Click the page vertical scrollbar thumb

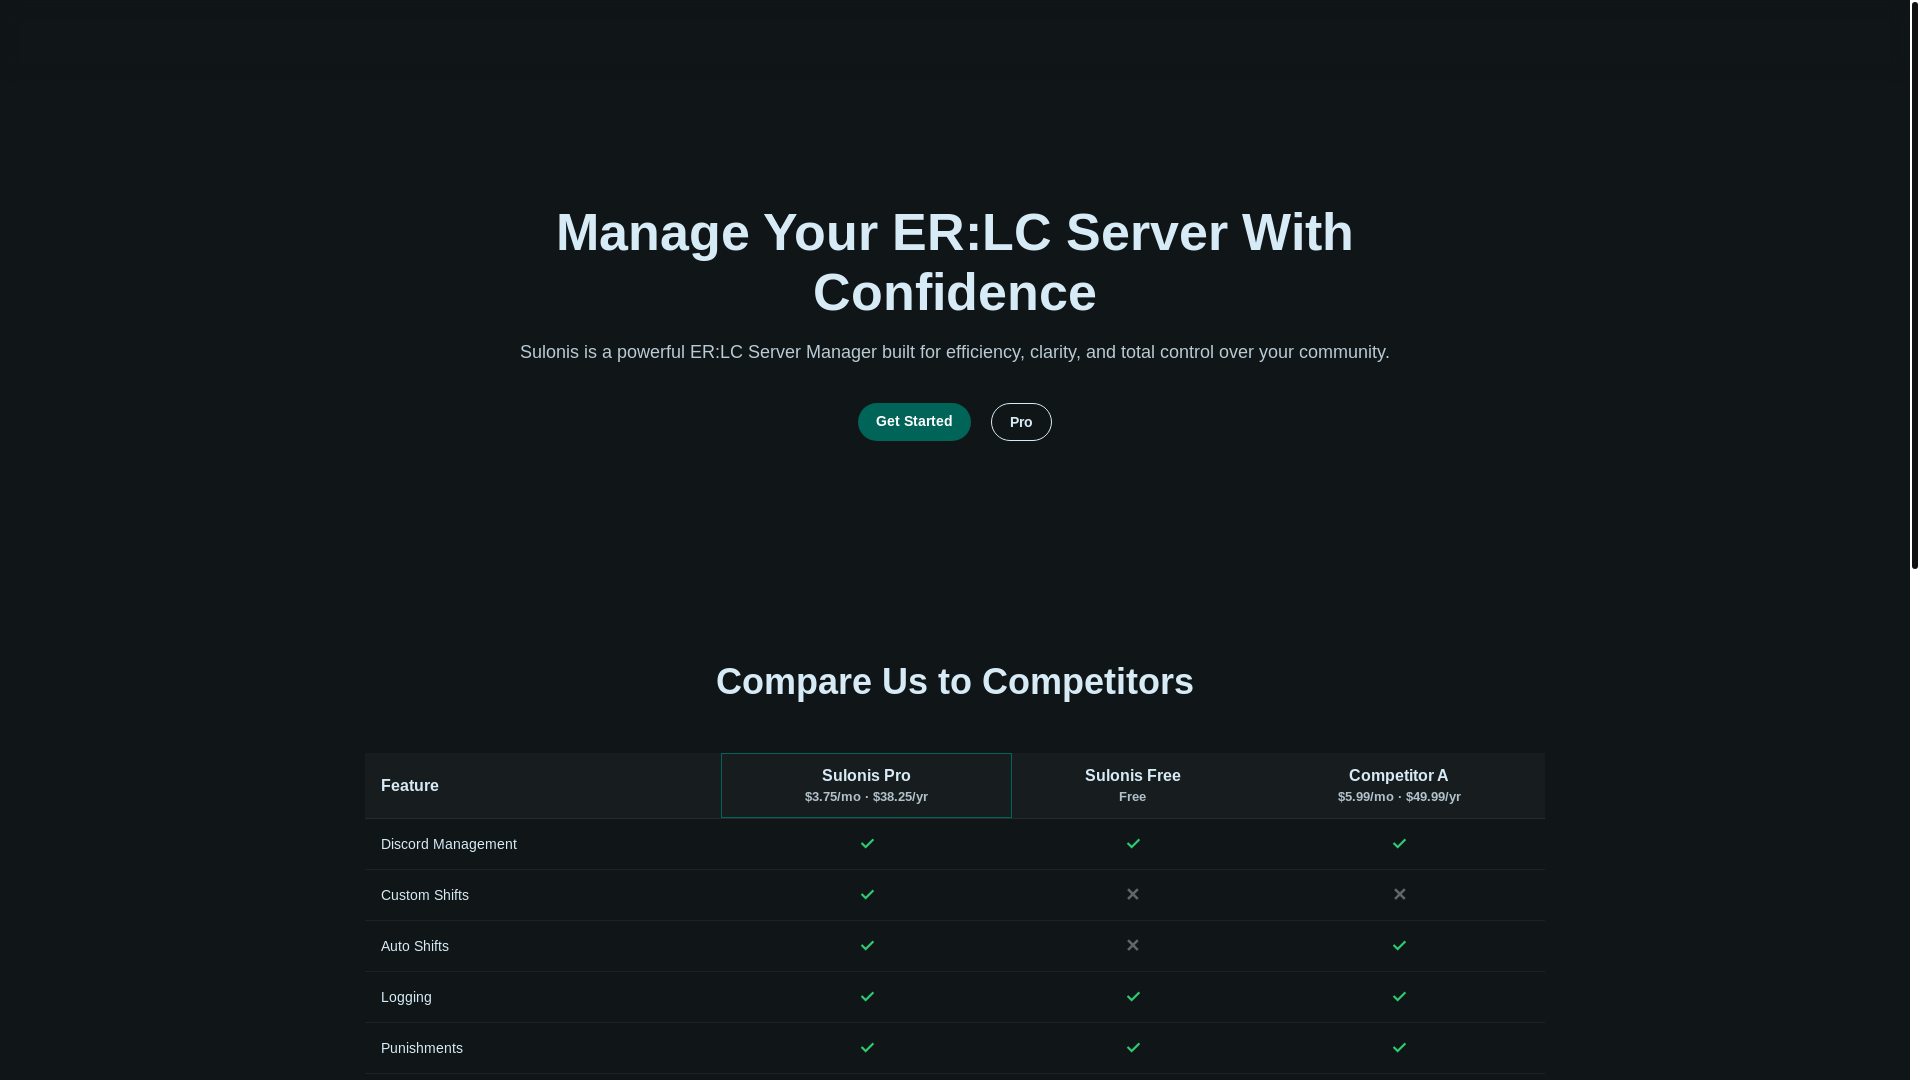pyautogui.click(x=1915, y=285)
